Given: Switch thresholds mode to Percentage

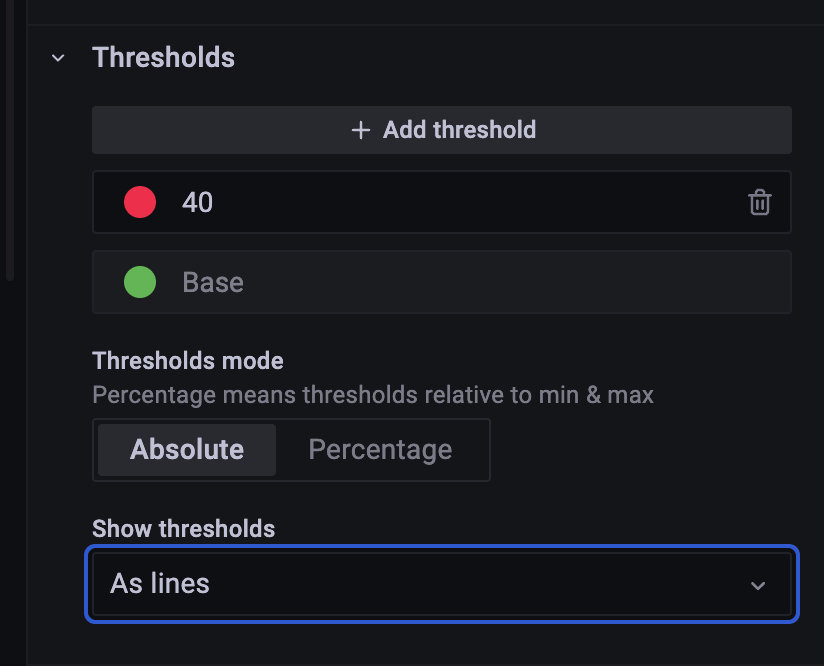Looking at the screenshot, I should [x=380, y=450].
